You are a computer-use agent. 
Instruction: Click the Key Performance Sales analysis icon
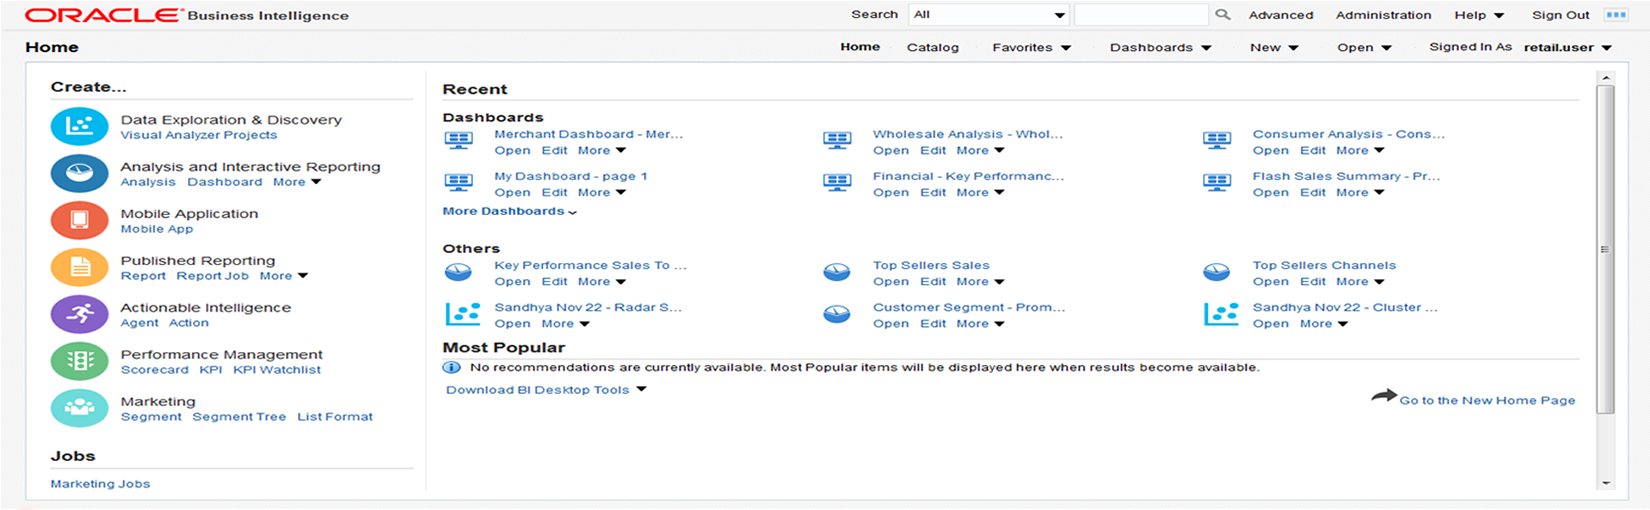coord(458,272)
